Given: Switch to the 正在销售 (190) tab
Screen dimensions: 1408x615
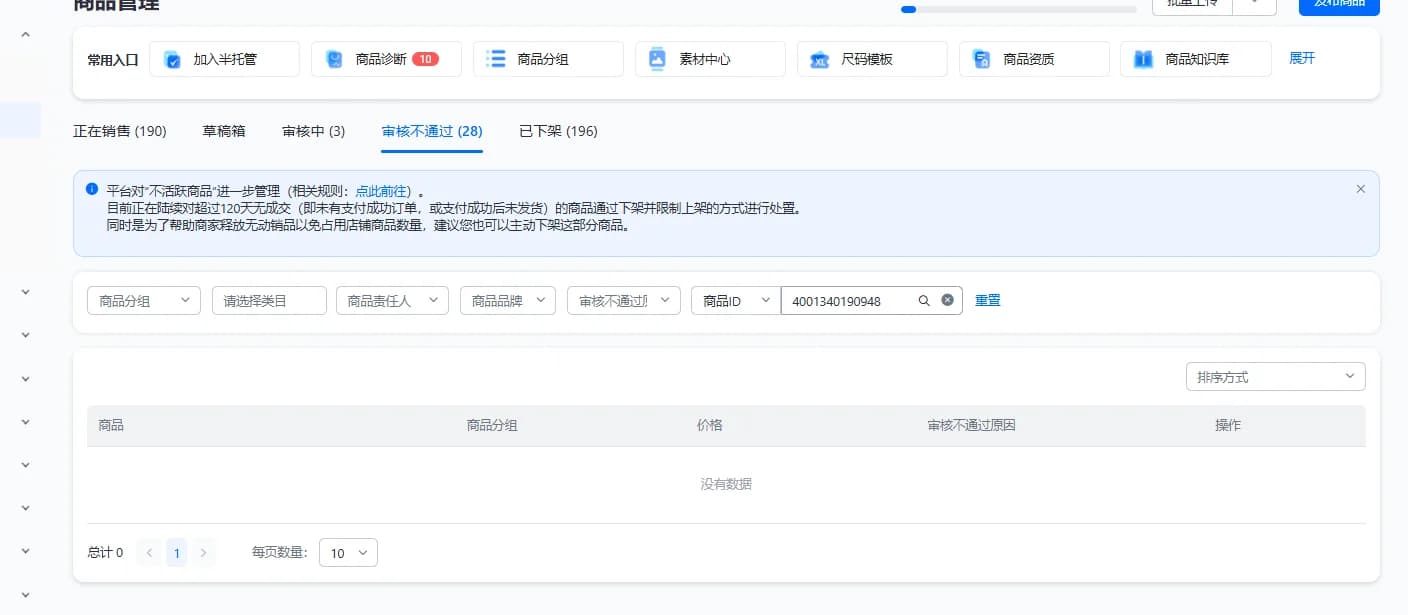Looking at the screenshot, I should coord(120,131).
